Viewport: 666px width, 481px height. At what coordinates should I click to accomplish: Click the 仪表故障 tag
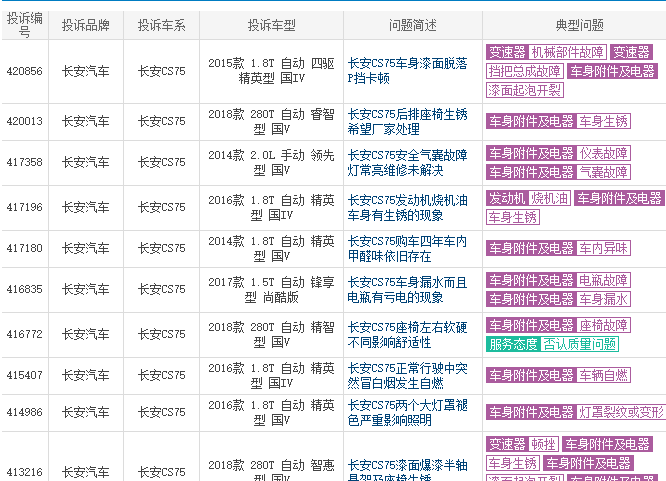coord(604,153)
